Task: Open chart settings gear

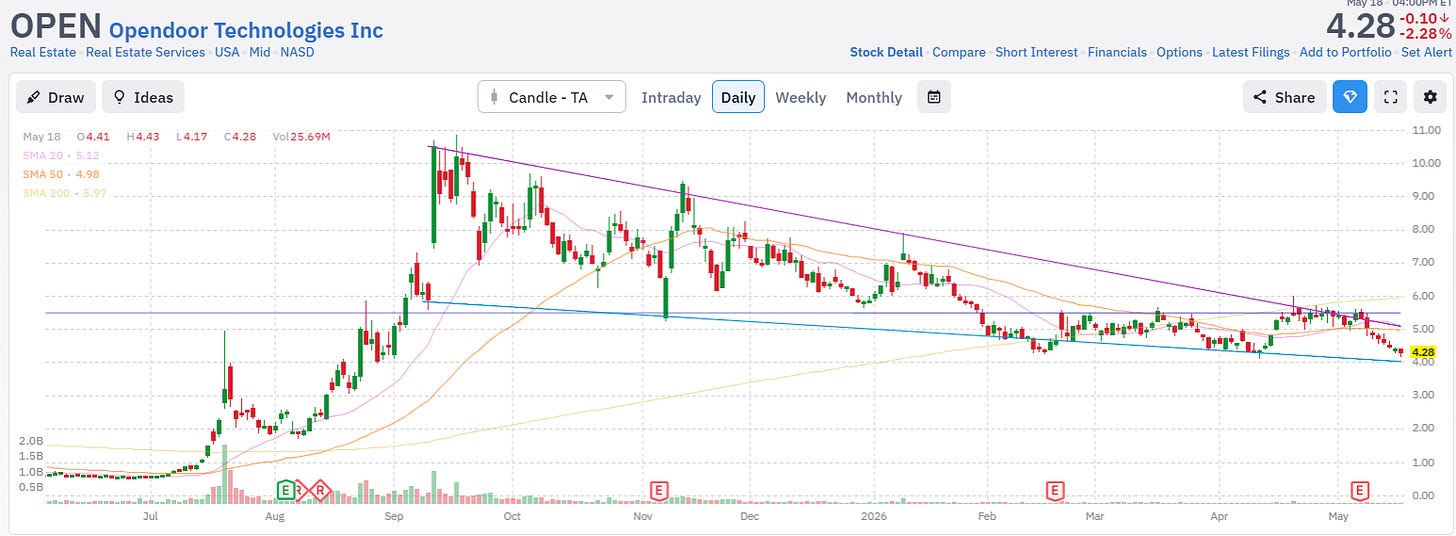Action: (1430, 97)
